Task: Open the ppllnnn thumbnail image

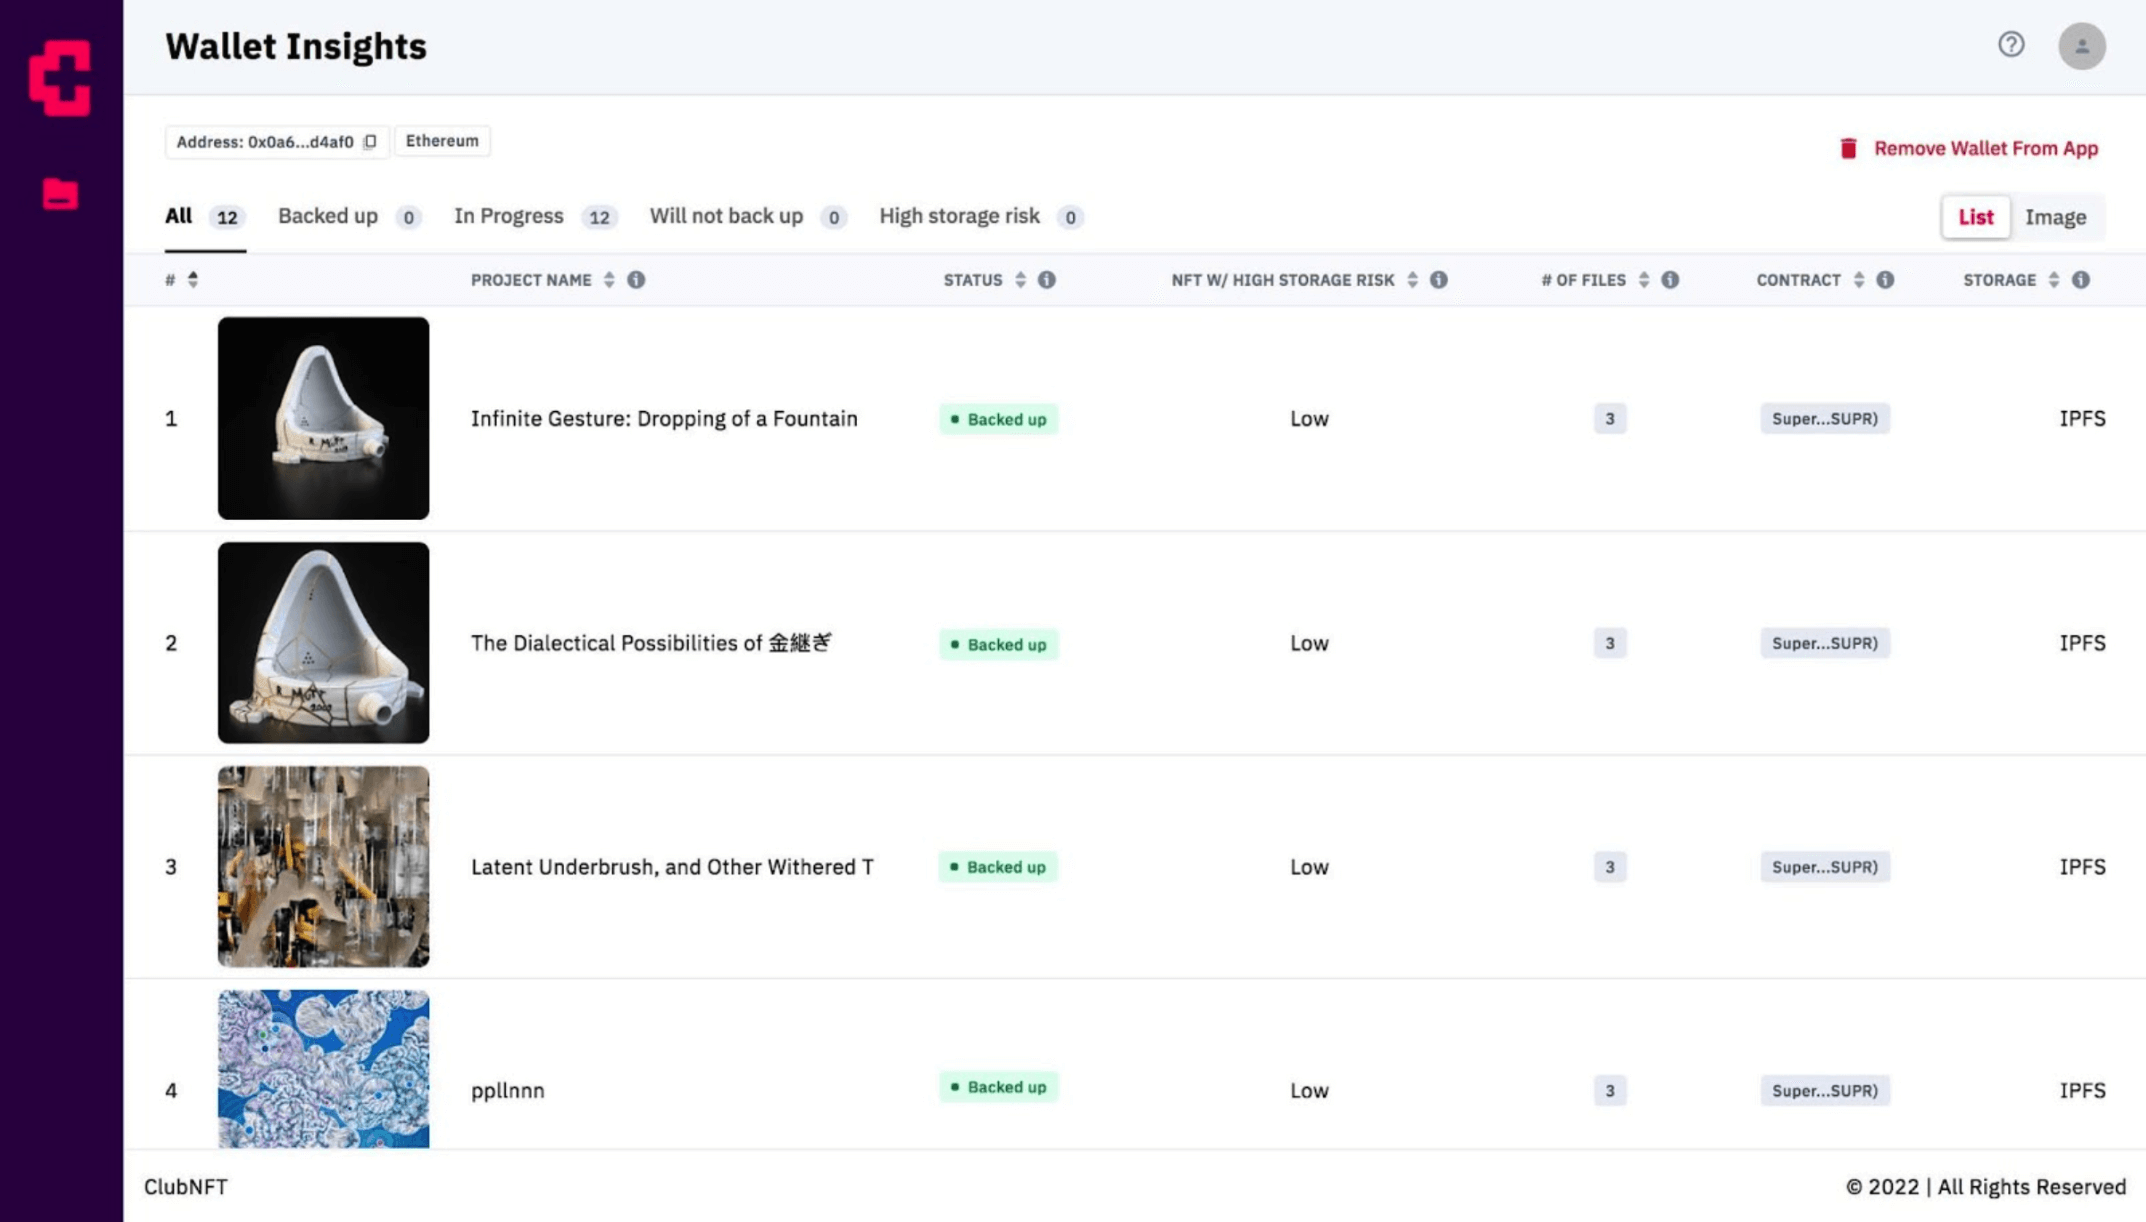Action: [x=323, y=1069]
